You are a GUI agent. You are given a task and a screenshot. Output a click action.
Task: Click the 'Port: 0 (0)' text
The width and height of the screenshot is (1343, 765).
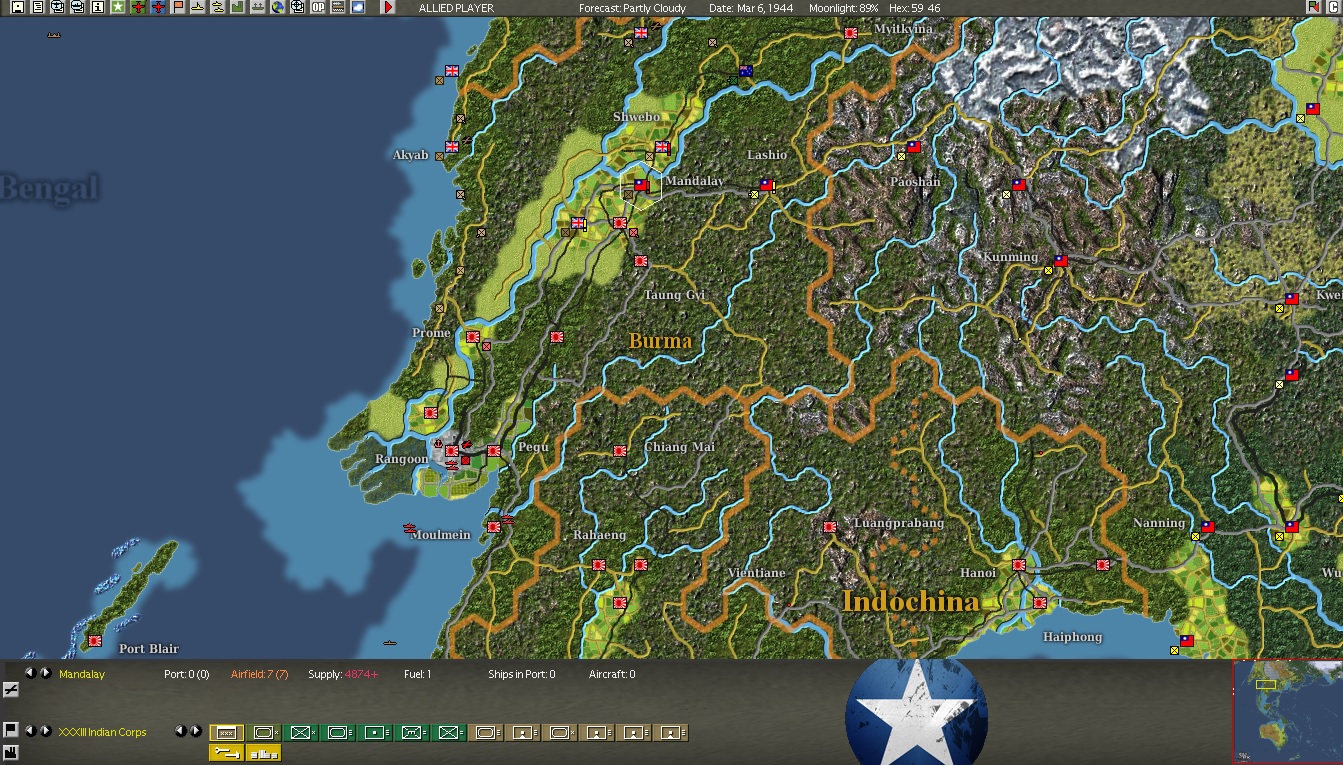pyautogui.click(x=187, y=674)
